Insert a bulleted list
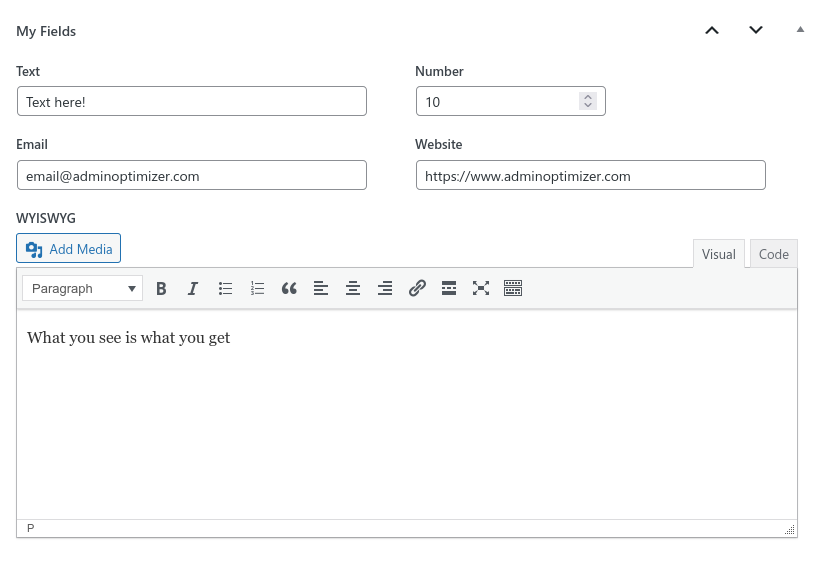The image size is (821, 562). (225, 289)
